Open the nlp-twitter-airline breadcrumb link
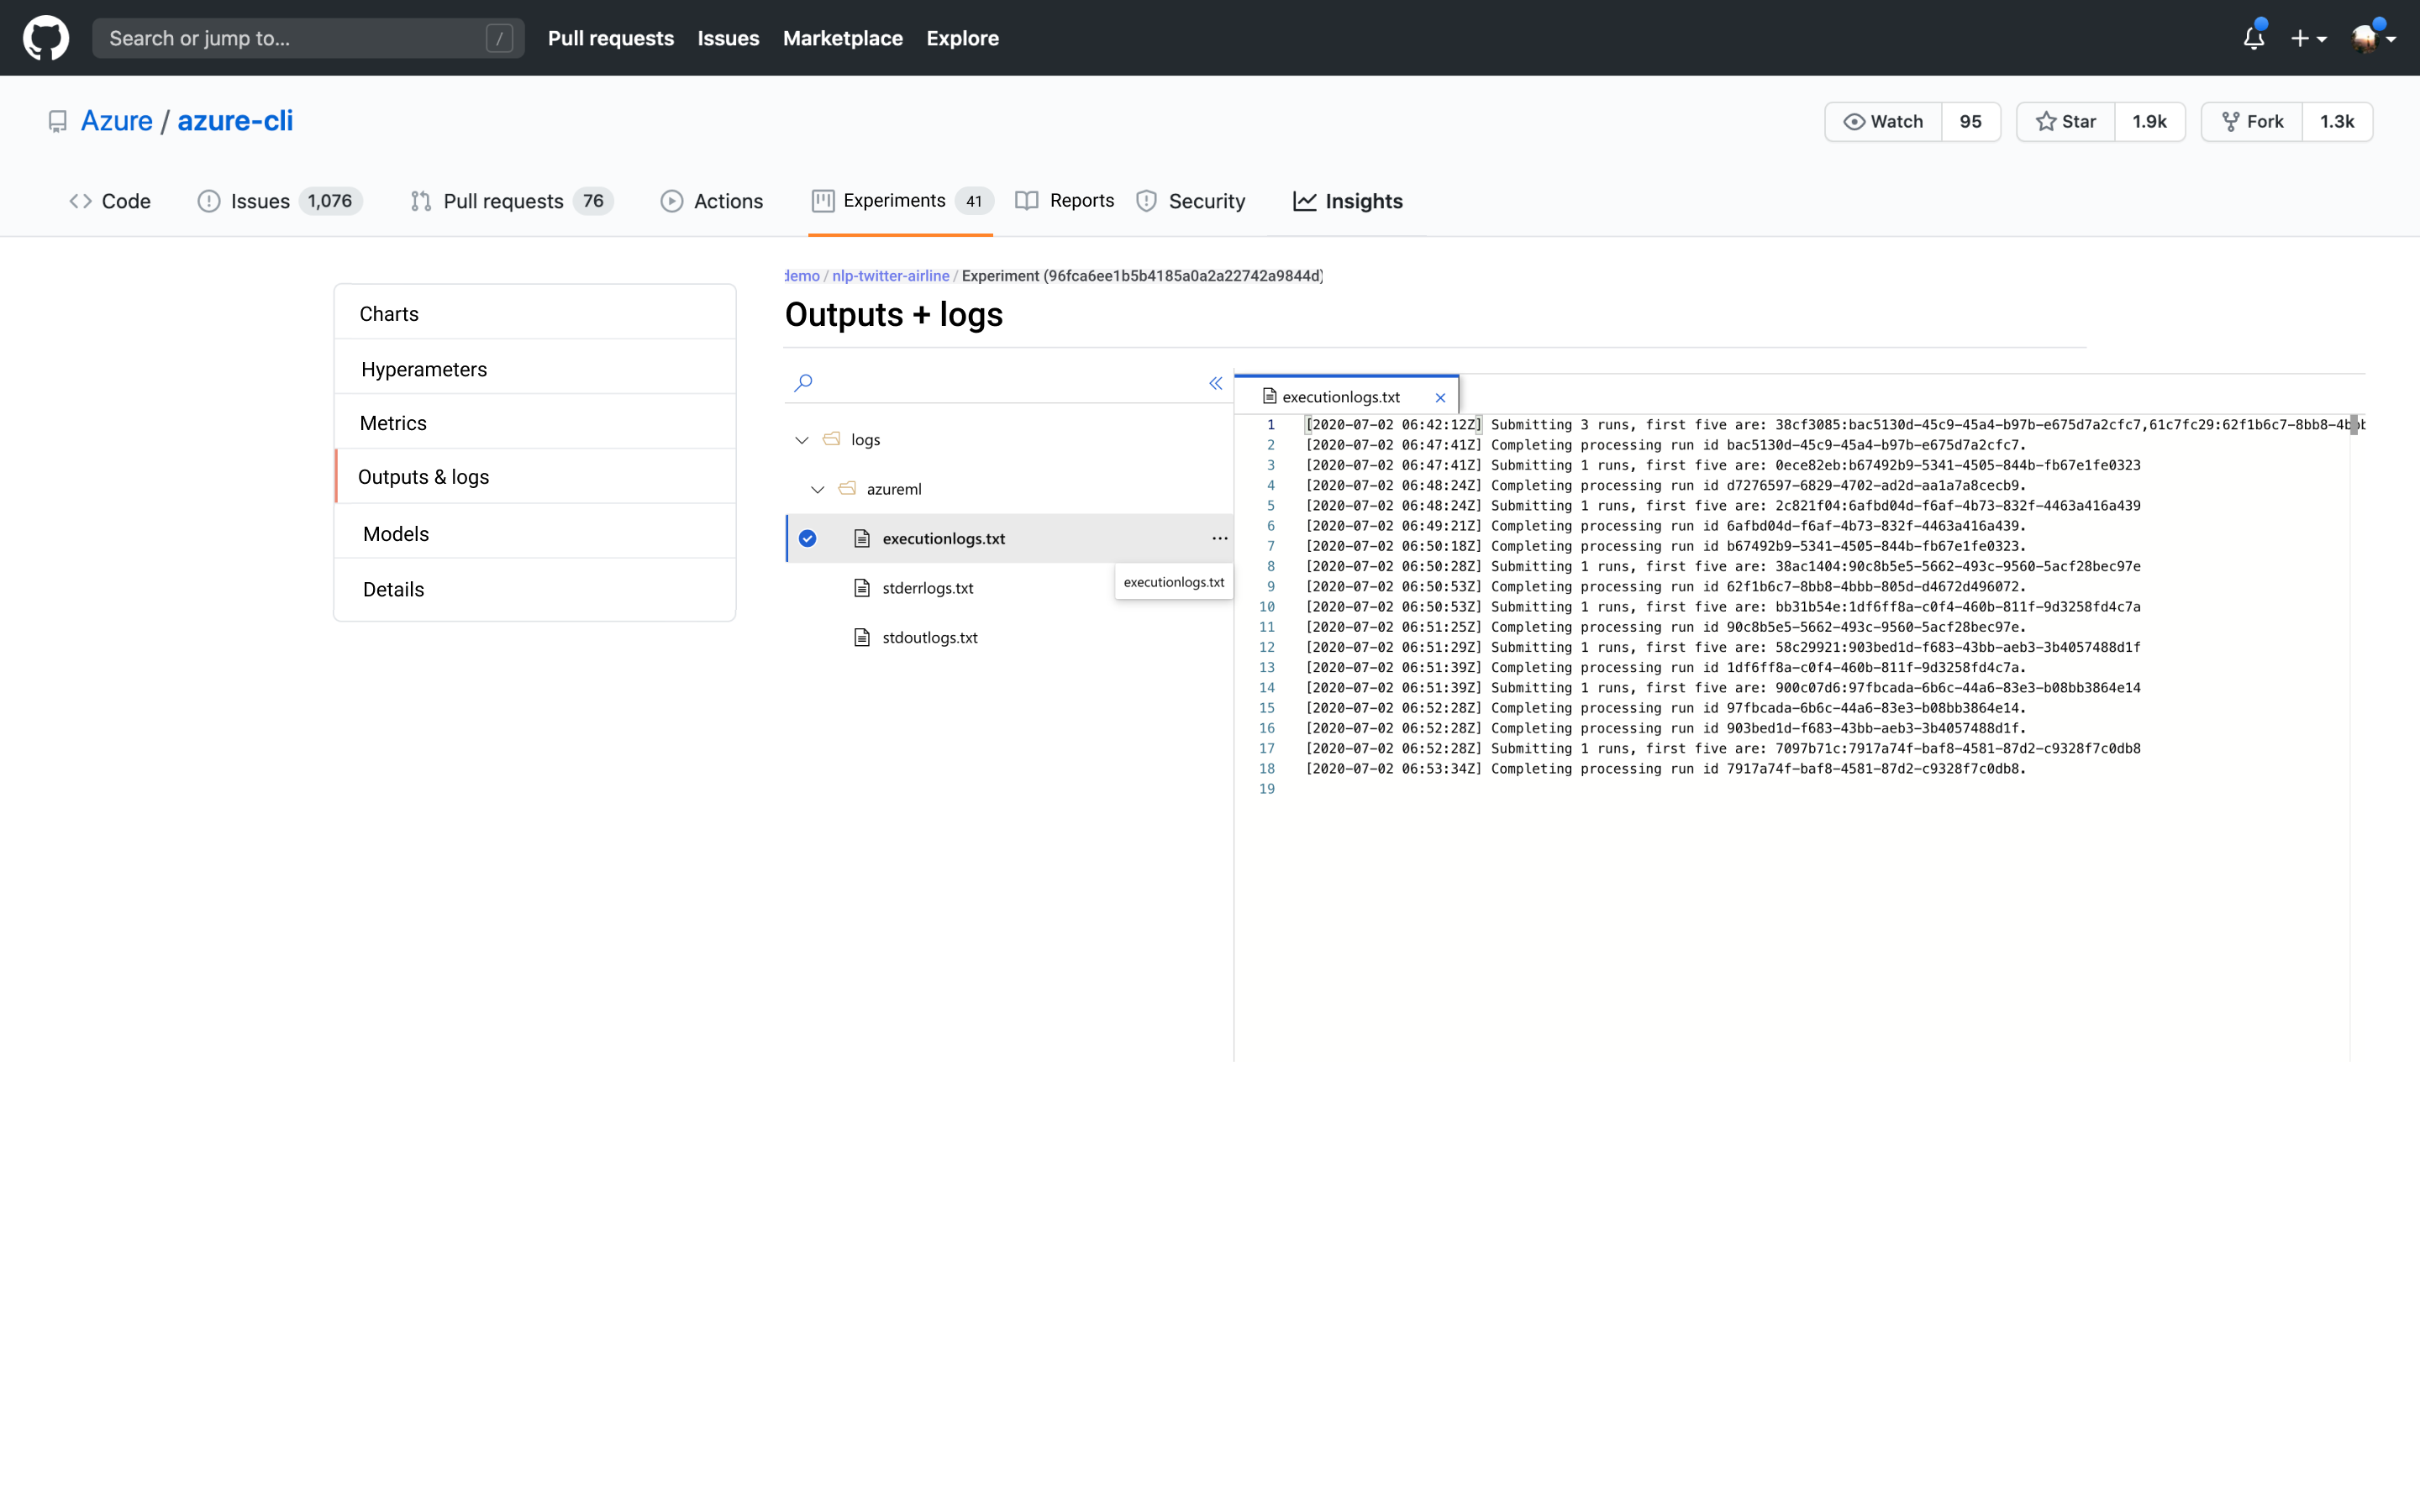 coord(890,276)
